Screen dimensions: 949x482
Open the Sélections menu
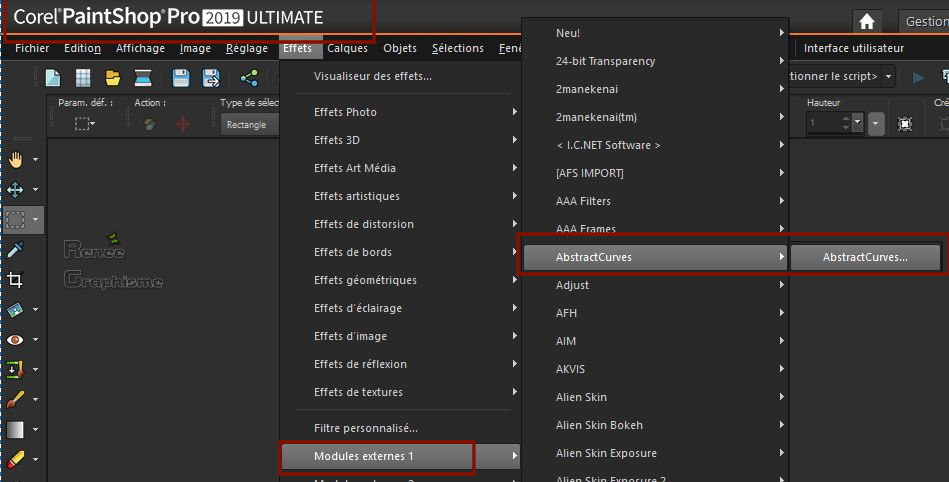coord(458,48)
